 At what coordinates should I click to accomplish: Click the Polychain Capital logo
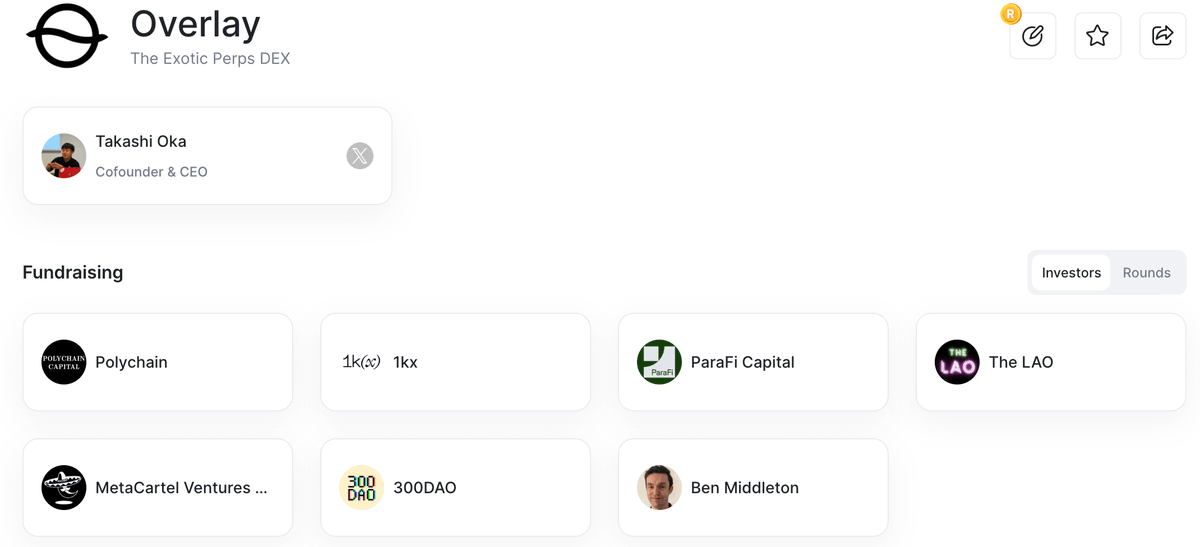coord(64,362)
